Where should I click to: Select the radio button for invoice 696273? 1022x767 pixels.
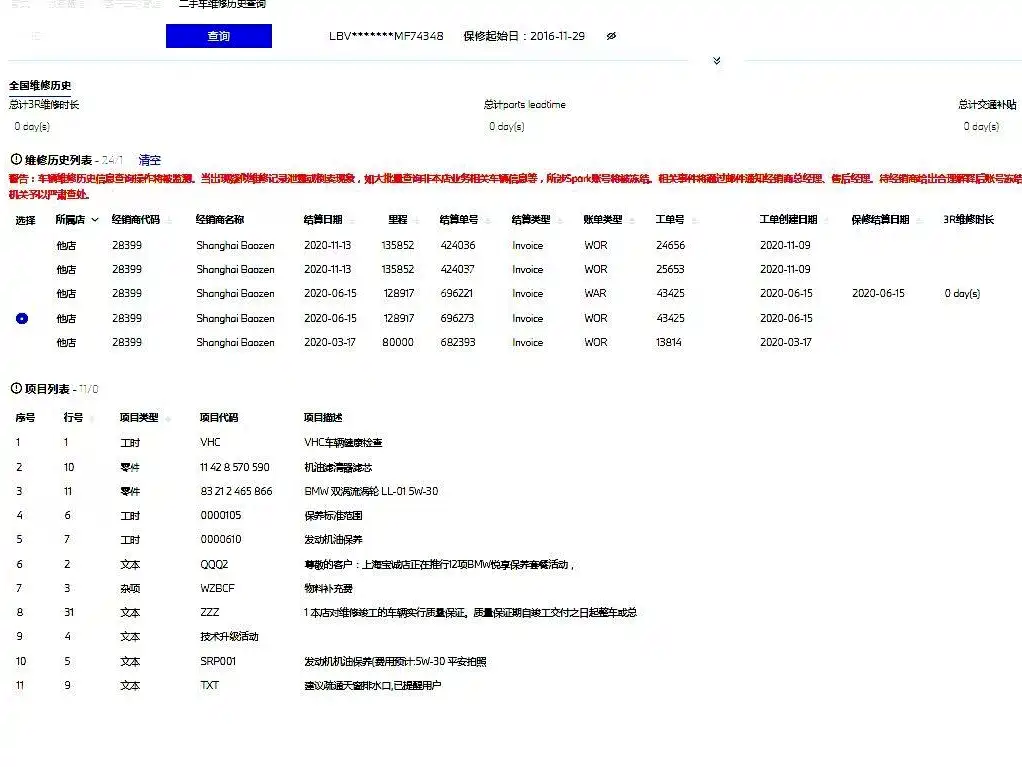(22, 318)
